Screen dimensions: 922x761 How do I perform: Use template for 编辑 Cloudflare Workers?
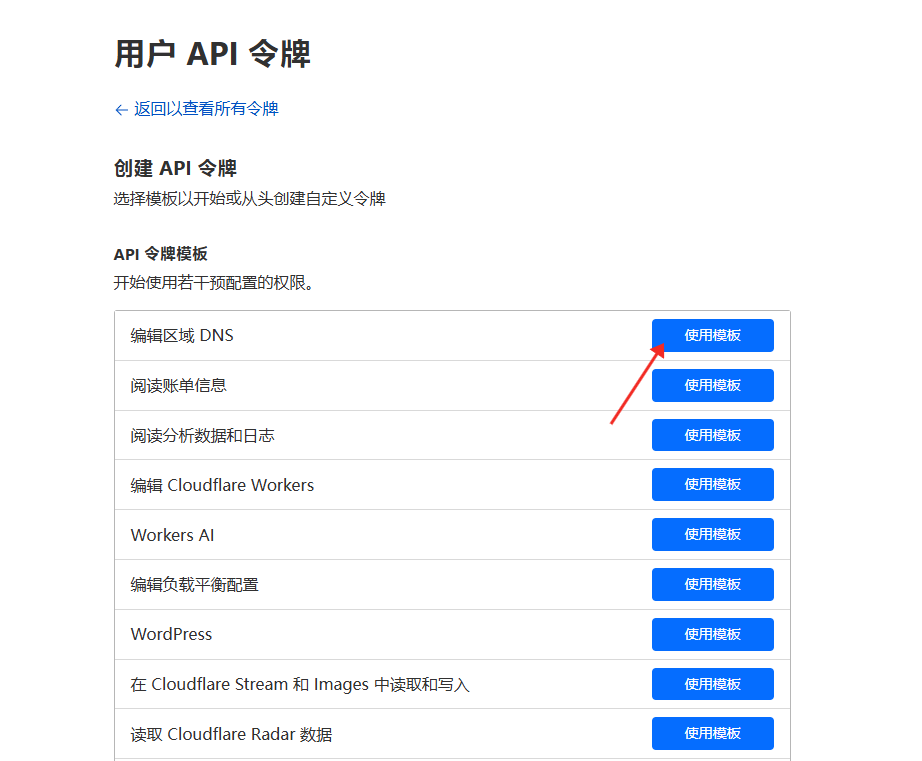(x=712, y=485)
